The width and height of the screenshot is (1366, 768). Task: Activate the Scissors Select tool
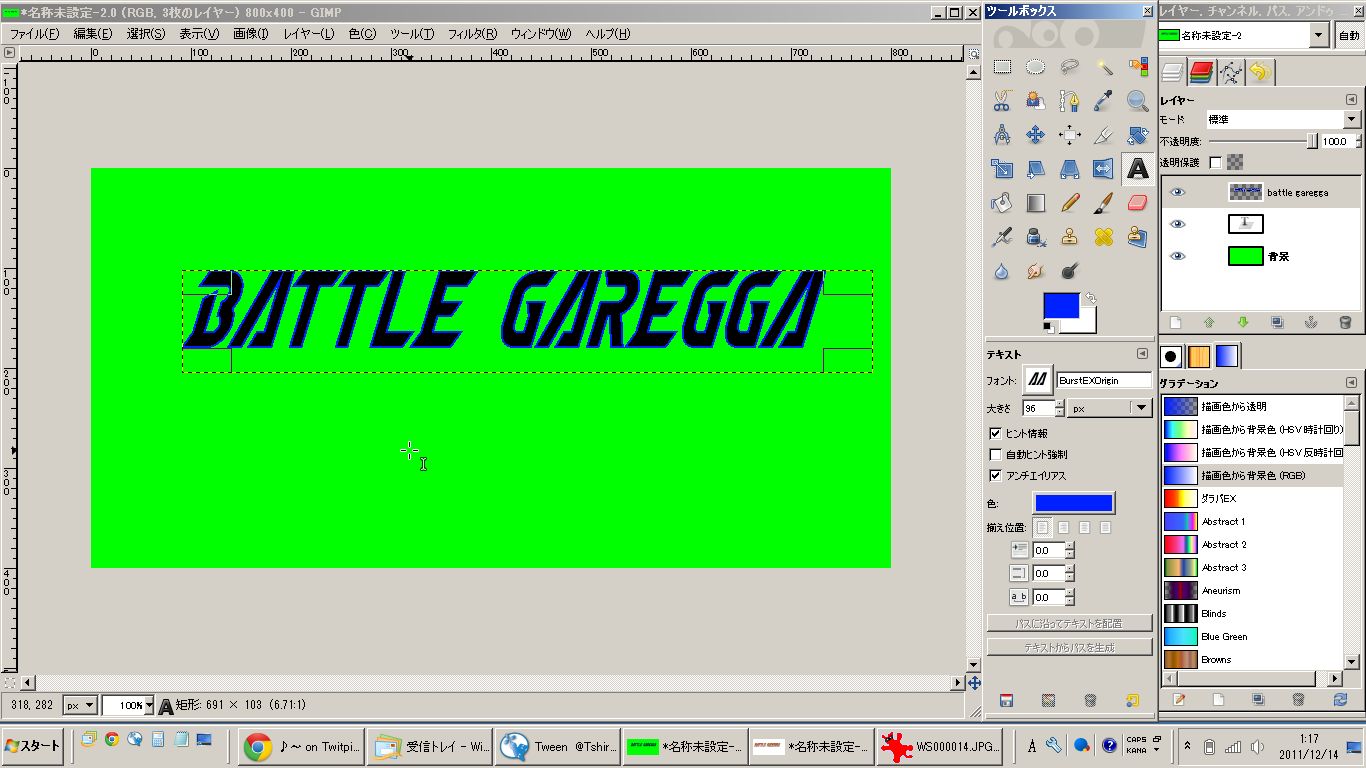tap(1002, 101)
